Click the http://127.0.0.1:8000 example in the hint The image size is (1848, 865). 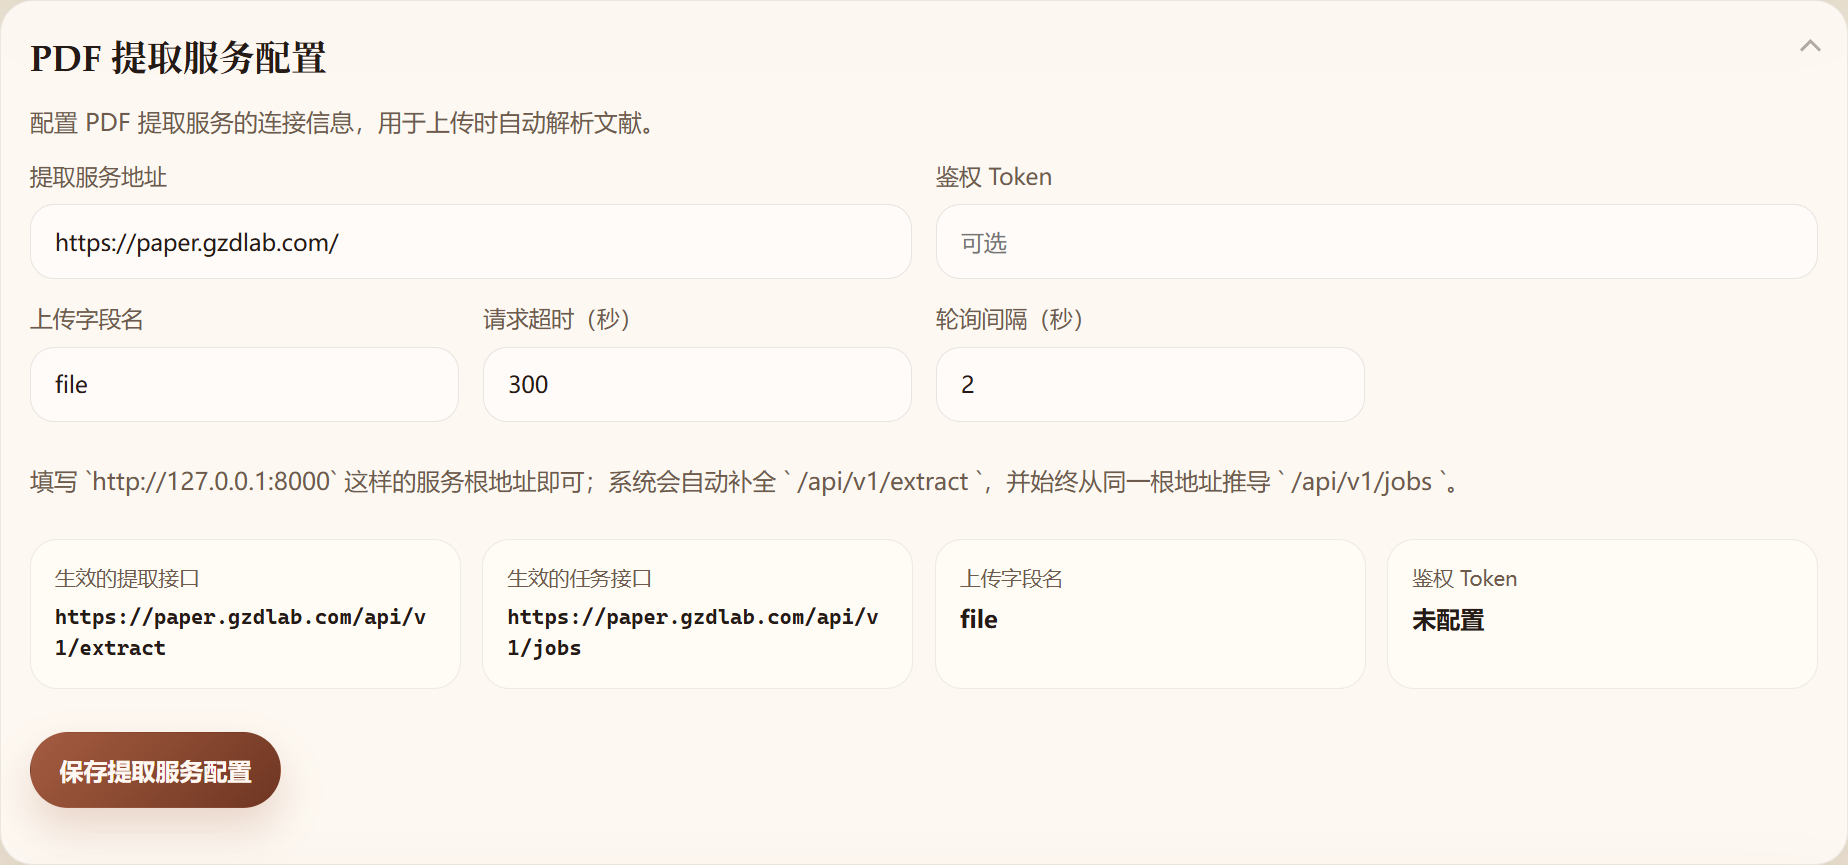coord(211,482)
